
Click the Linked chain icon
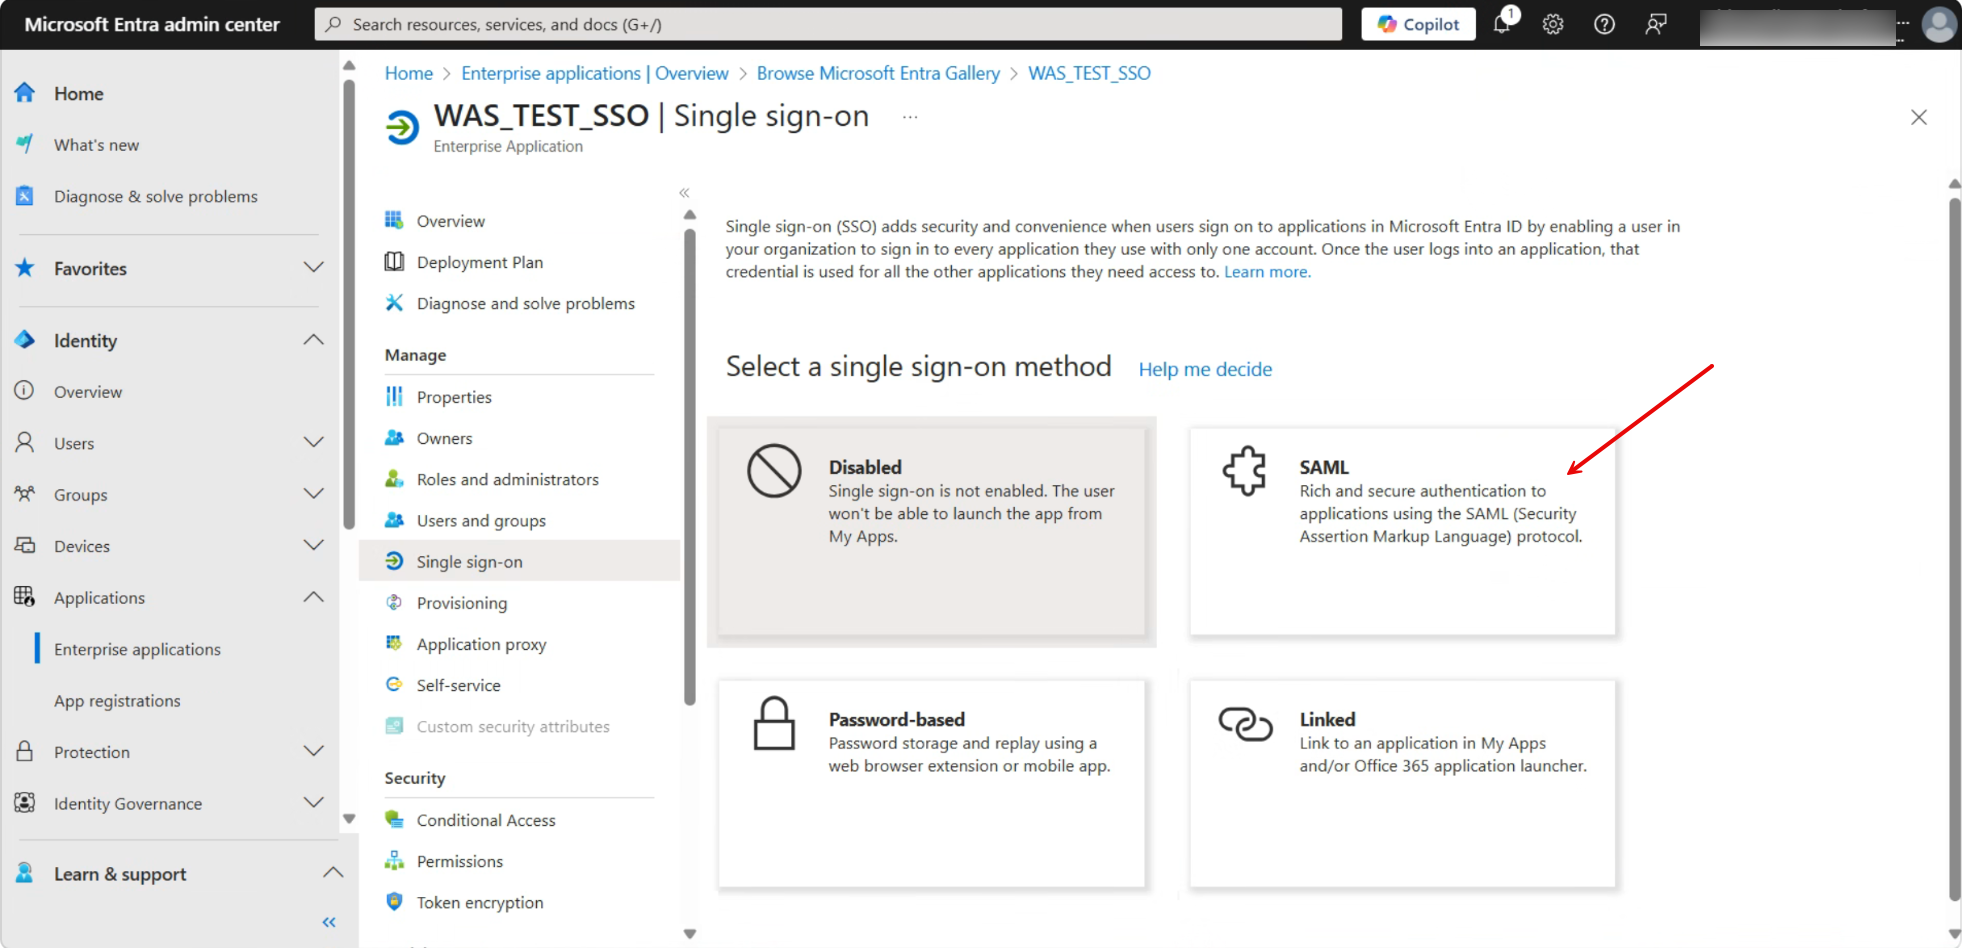[1245, 724]
